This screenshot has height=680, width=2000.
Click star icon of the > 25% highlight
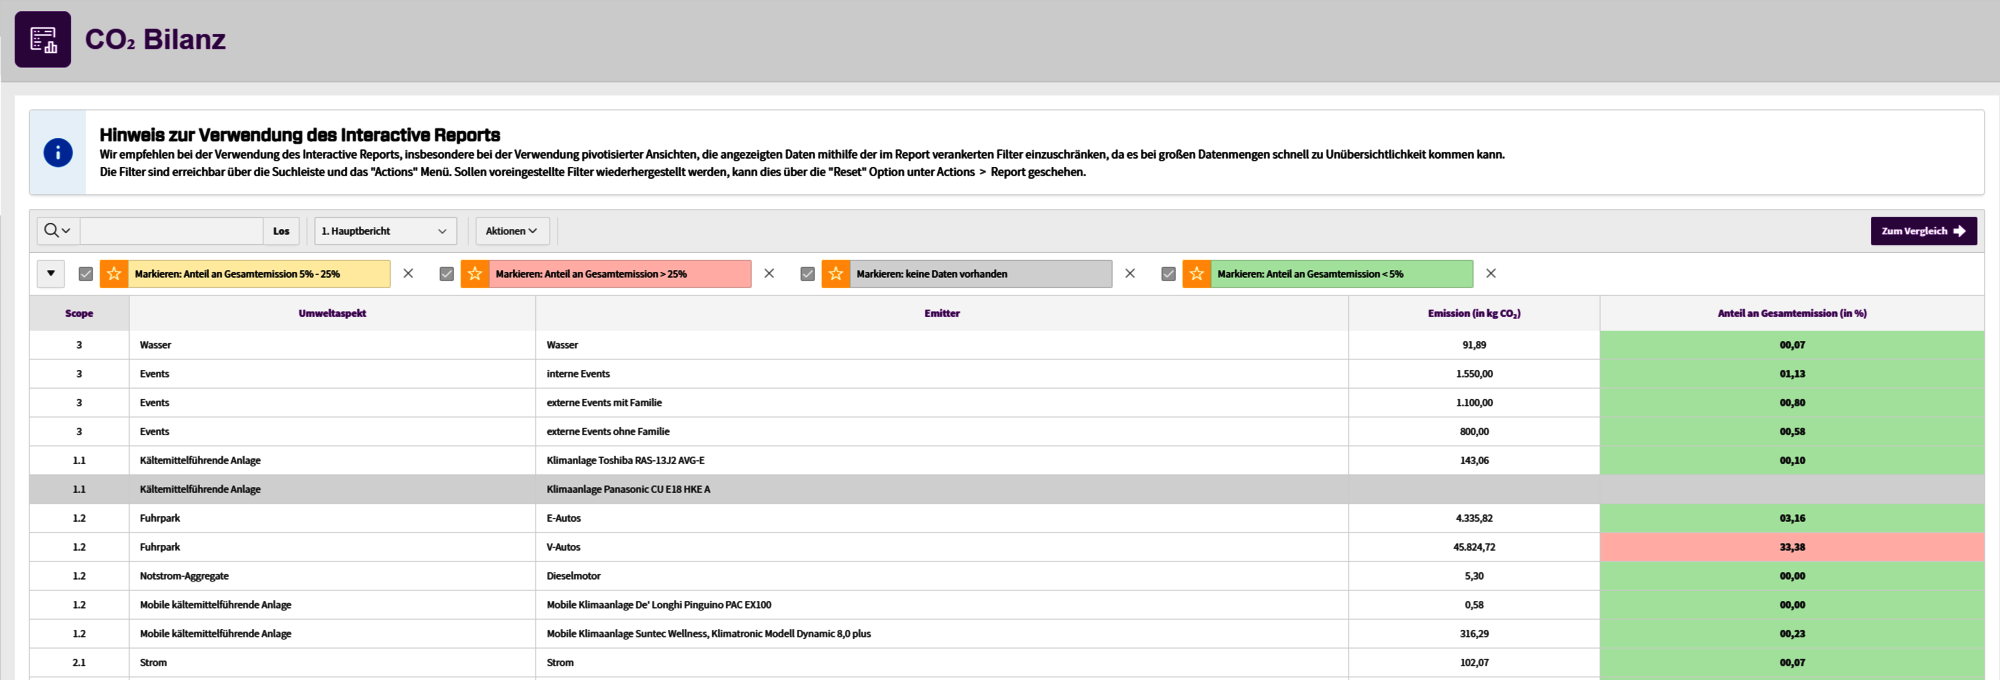475,274
